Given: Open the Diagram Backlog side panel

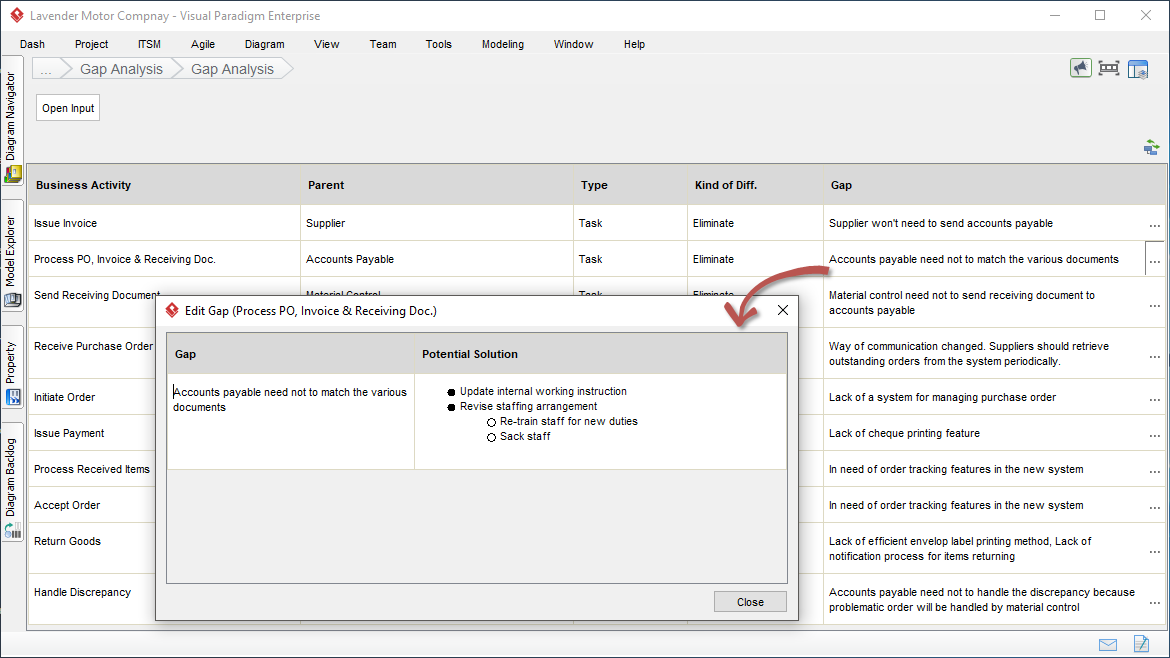Looking at the screenshot, I should tap(12, 482).
